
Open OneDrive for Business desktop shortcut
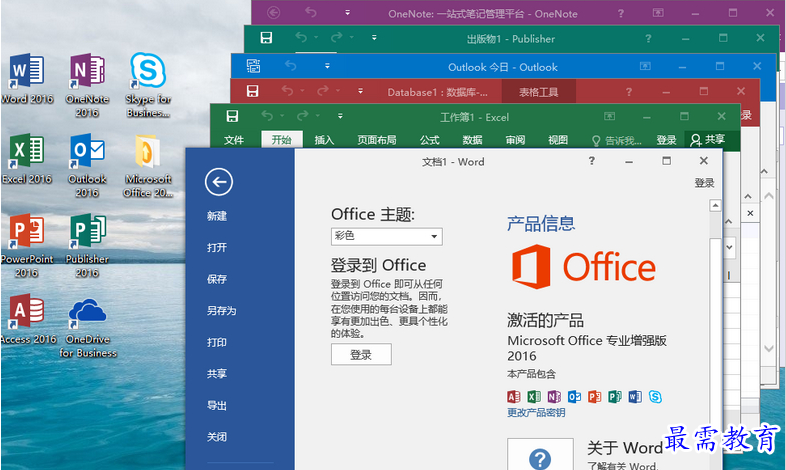(x=88, y=327)
